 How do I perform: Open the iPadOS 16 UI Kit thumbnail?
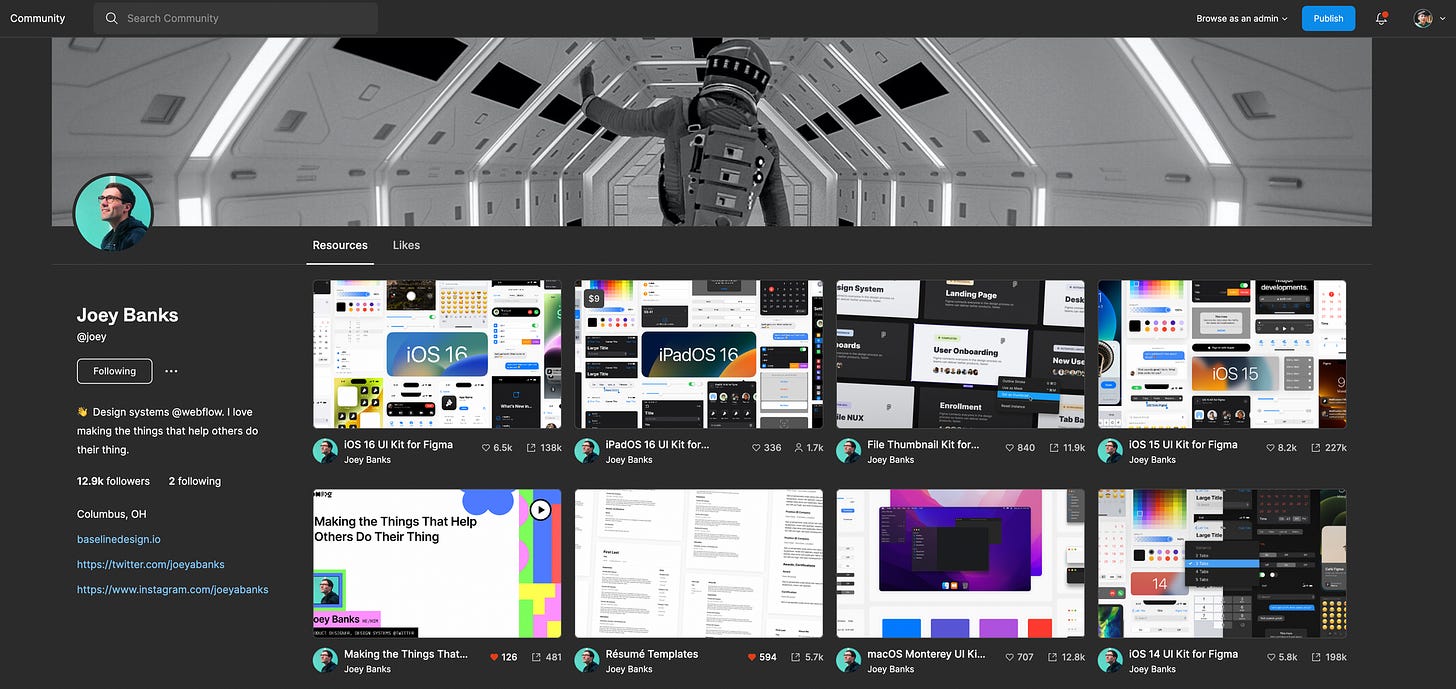pyautogui.click(x=699, y=354)
